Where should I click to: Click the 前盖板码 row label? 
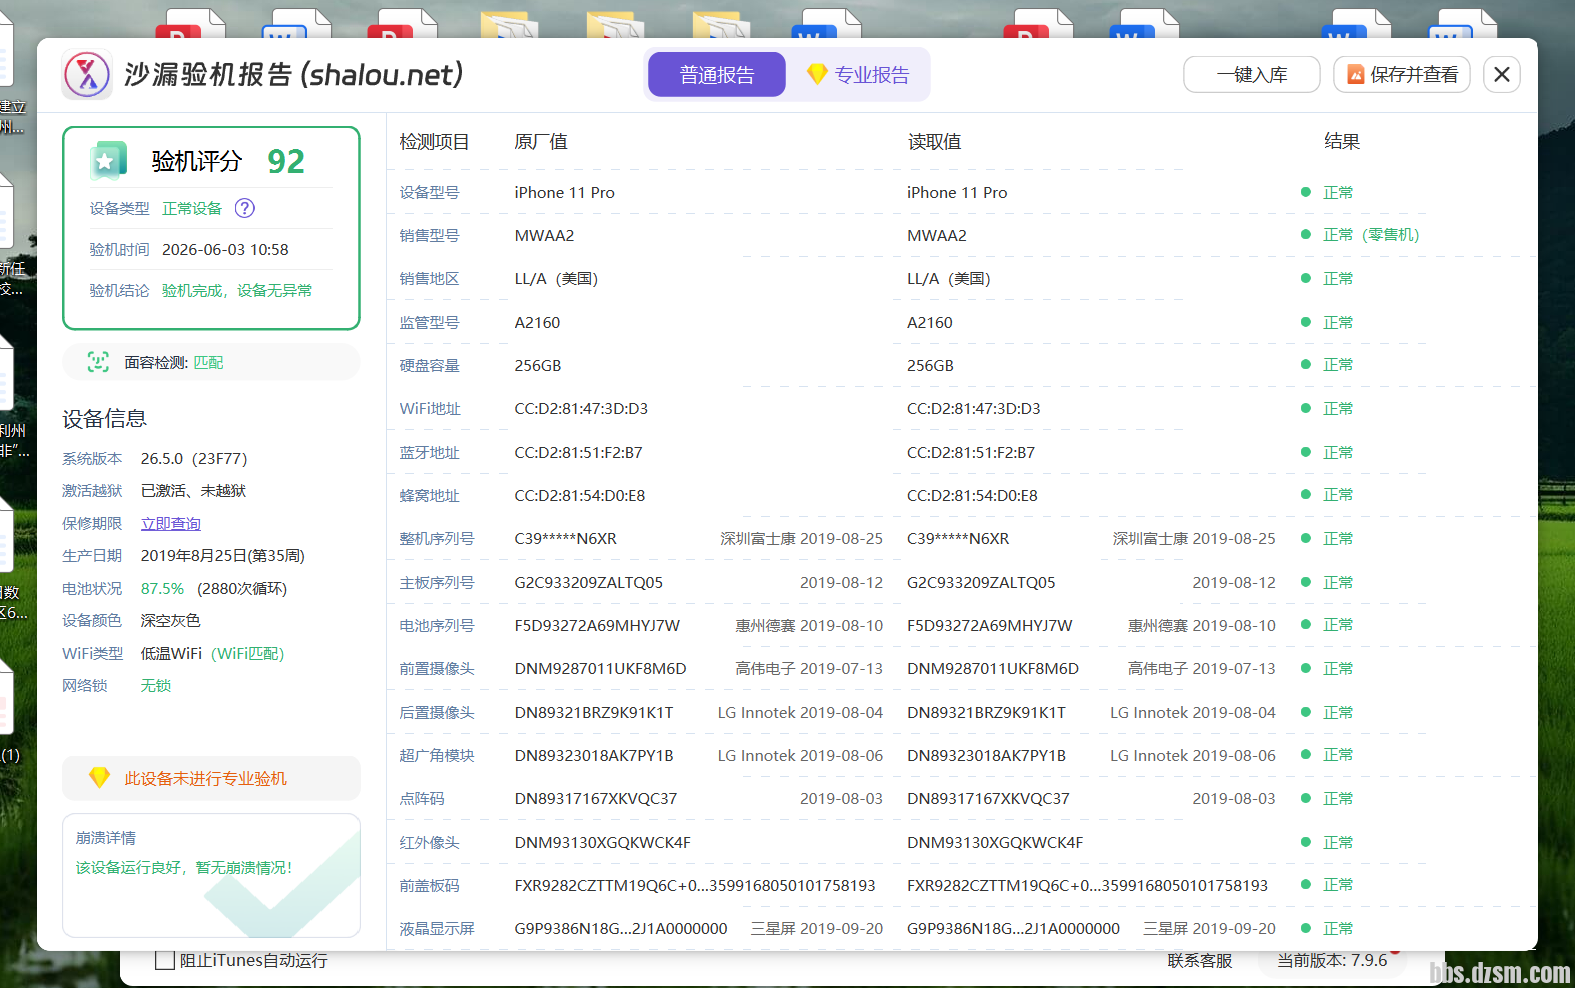(430, 885)
